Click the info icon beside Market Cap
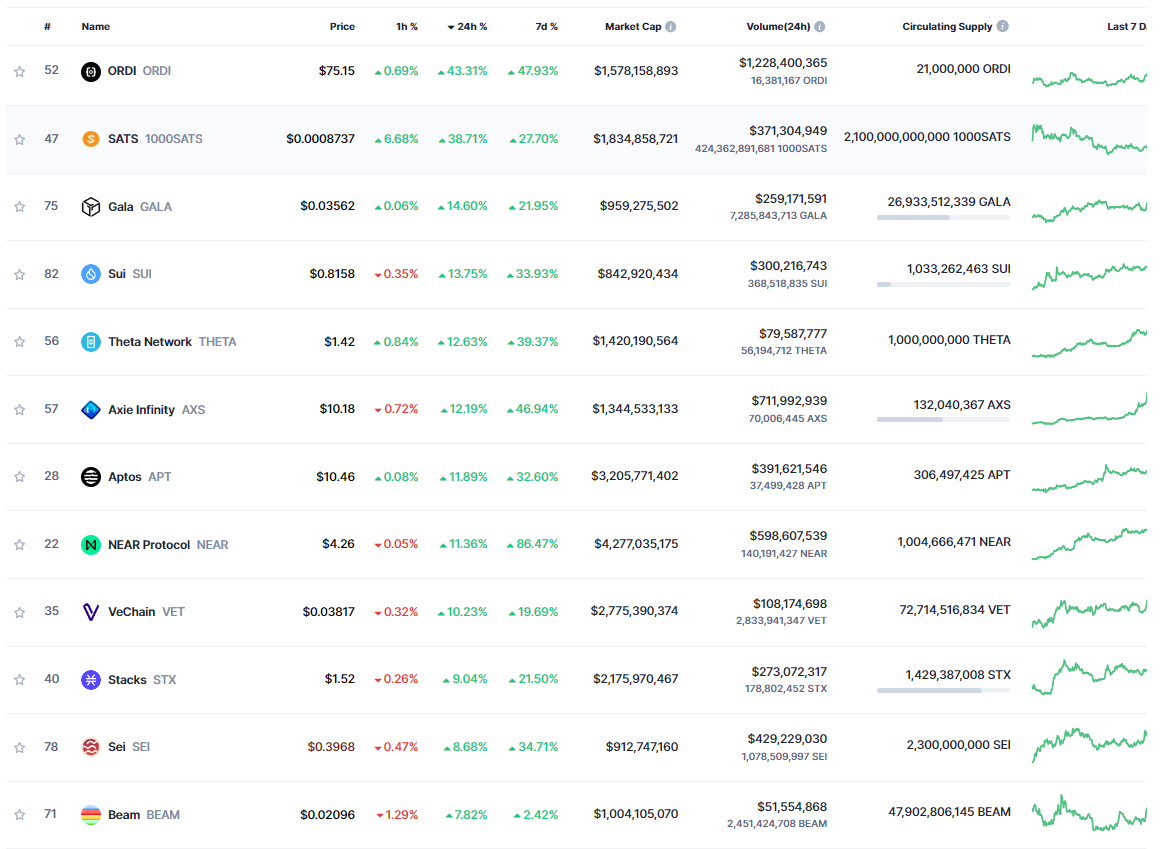The width and height of the screenshot is (1167, 849). tap(671, 27)
